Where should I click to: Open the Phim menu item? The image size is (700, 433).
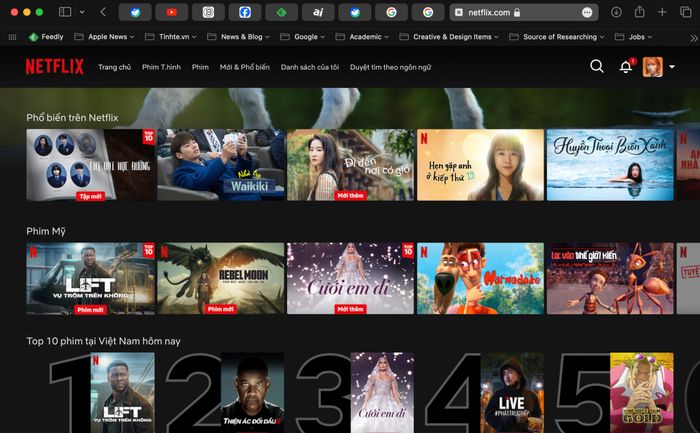pos(200,67)
